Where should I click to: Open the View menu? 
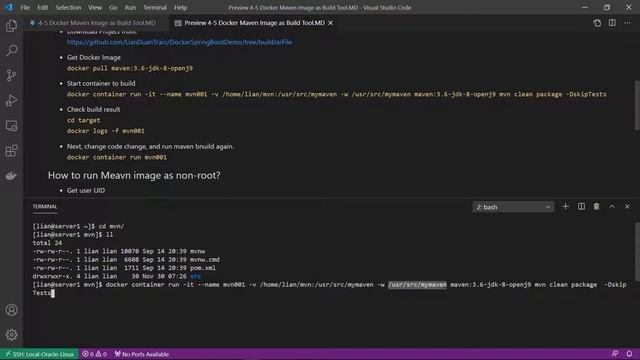95,7
